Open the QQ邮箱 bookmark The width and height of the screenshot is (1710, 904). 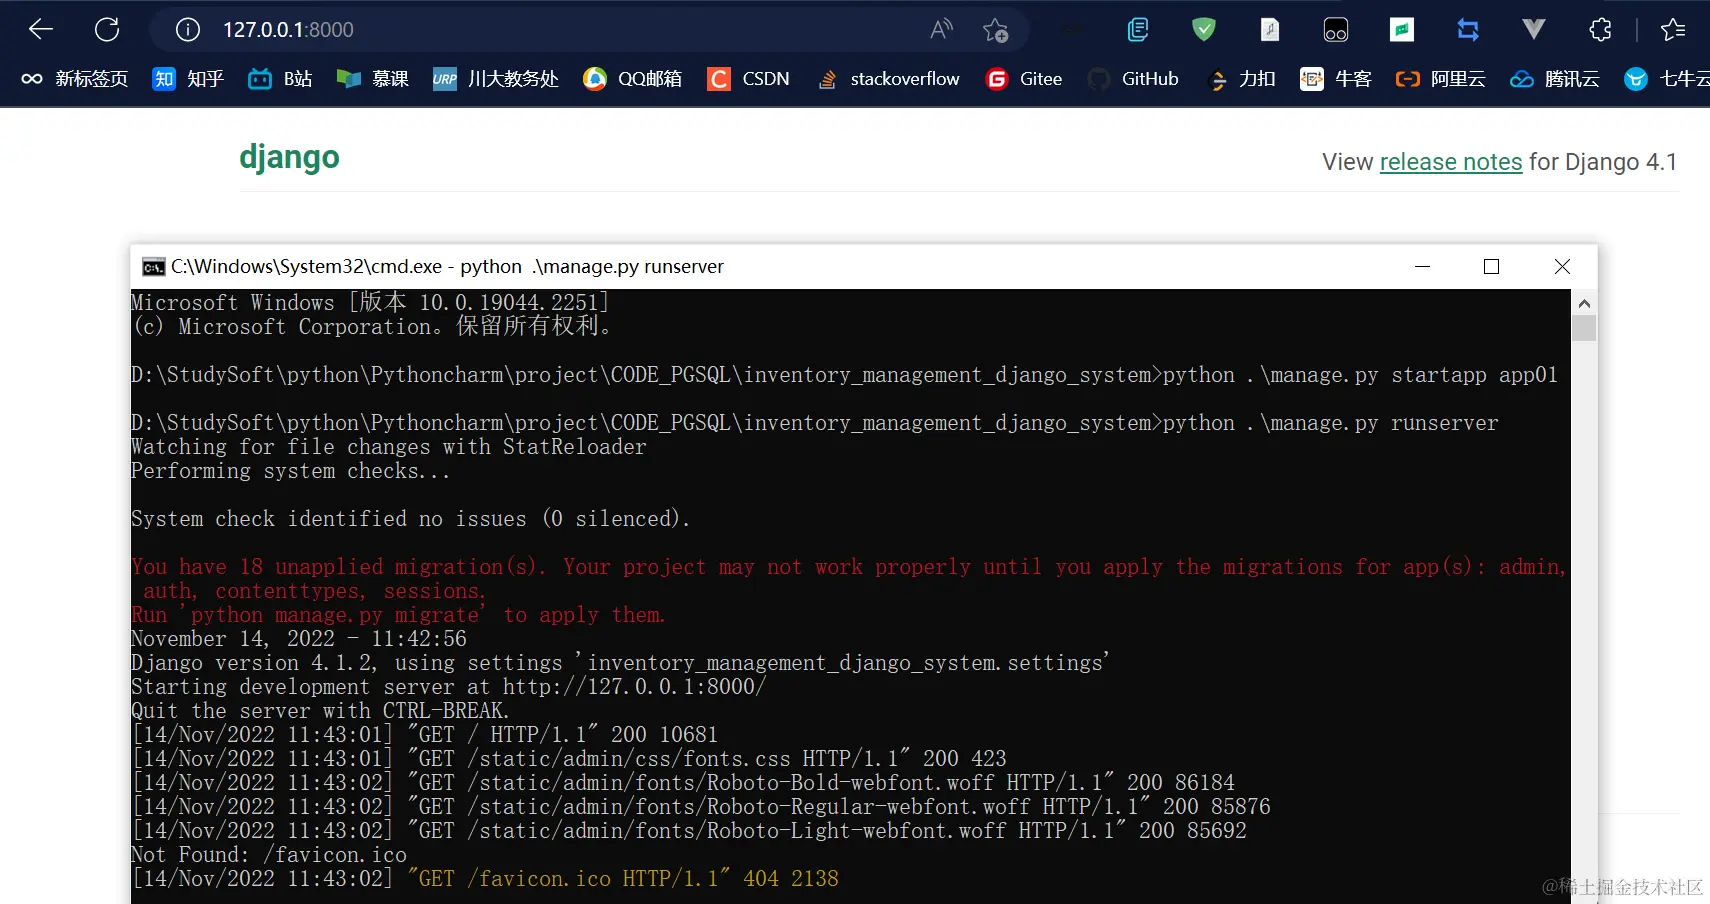[633, 79]
